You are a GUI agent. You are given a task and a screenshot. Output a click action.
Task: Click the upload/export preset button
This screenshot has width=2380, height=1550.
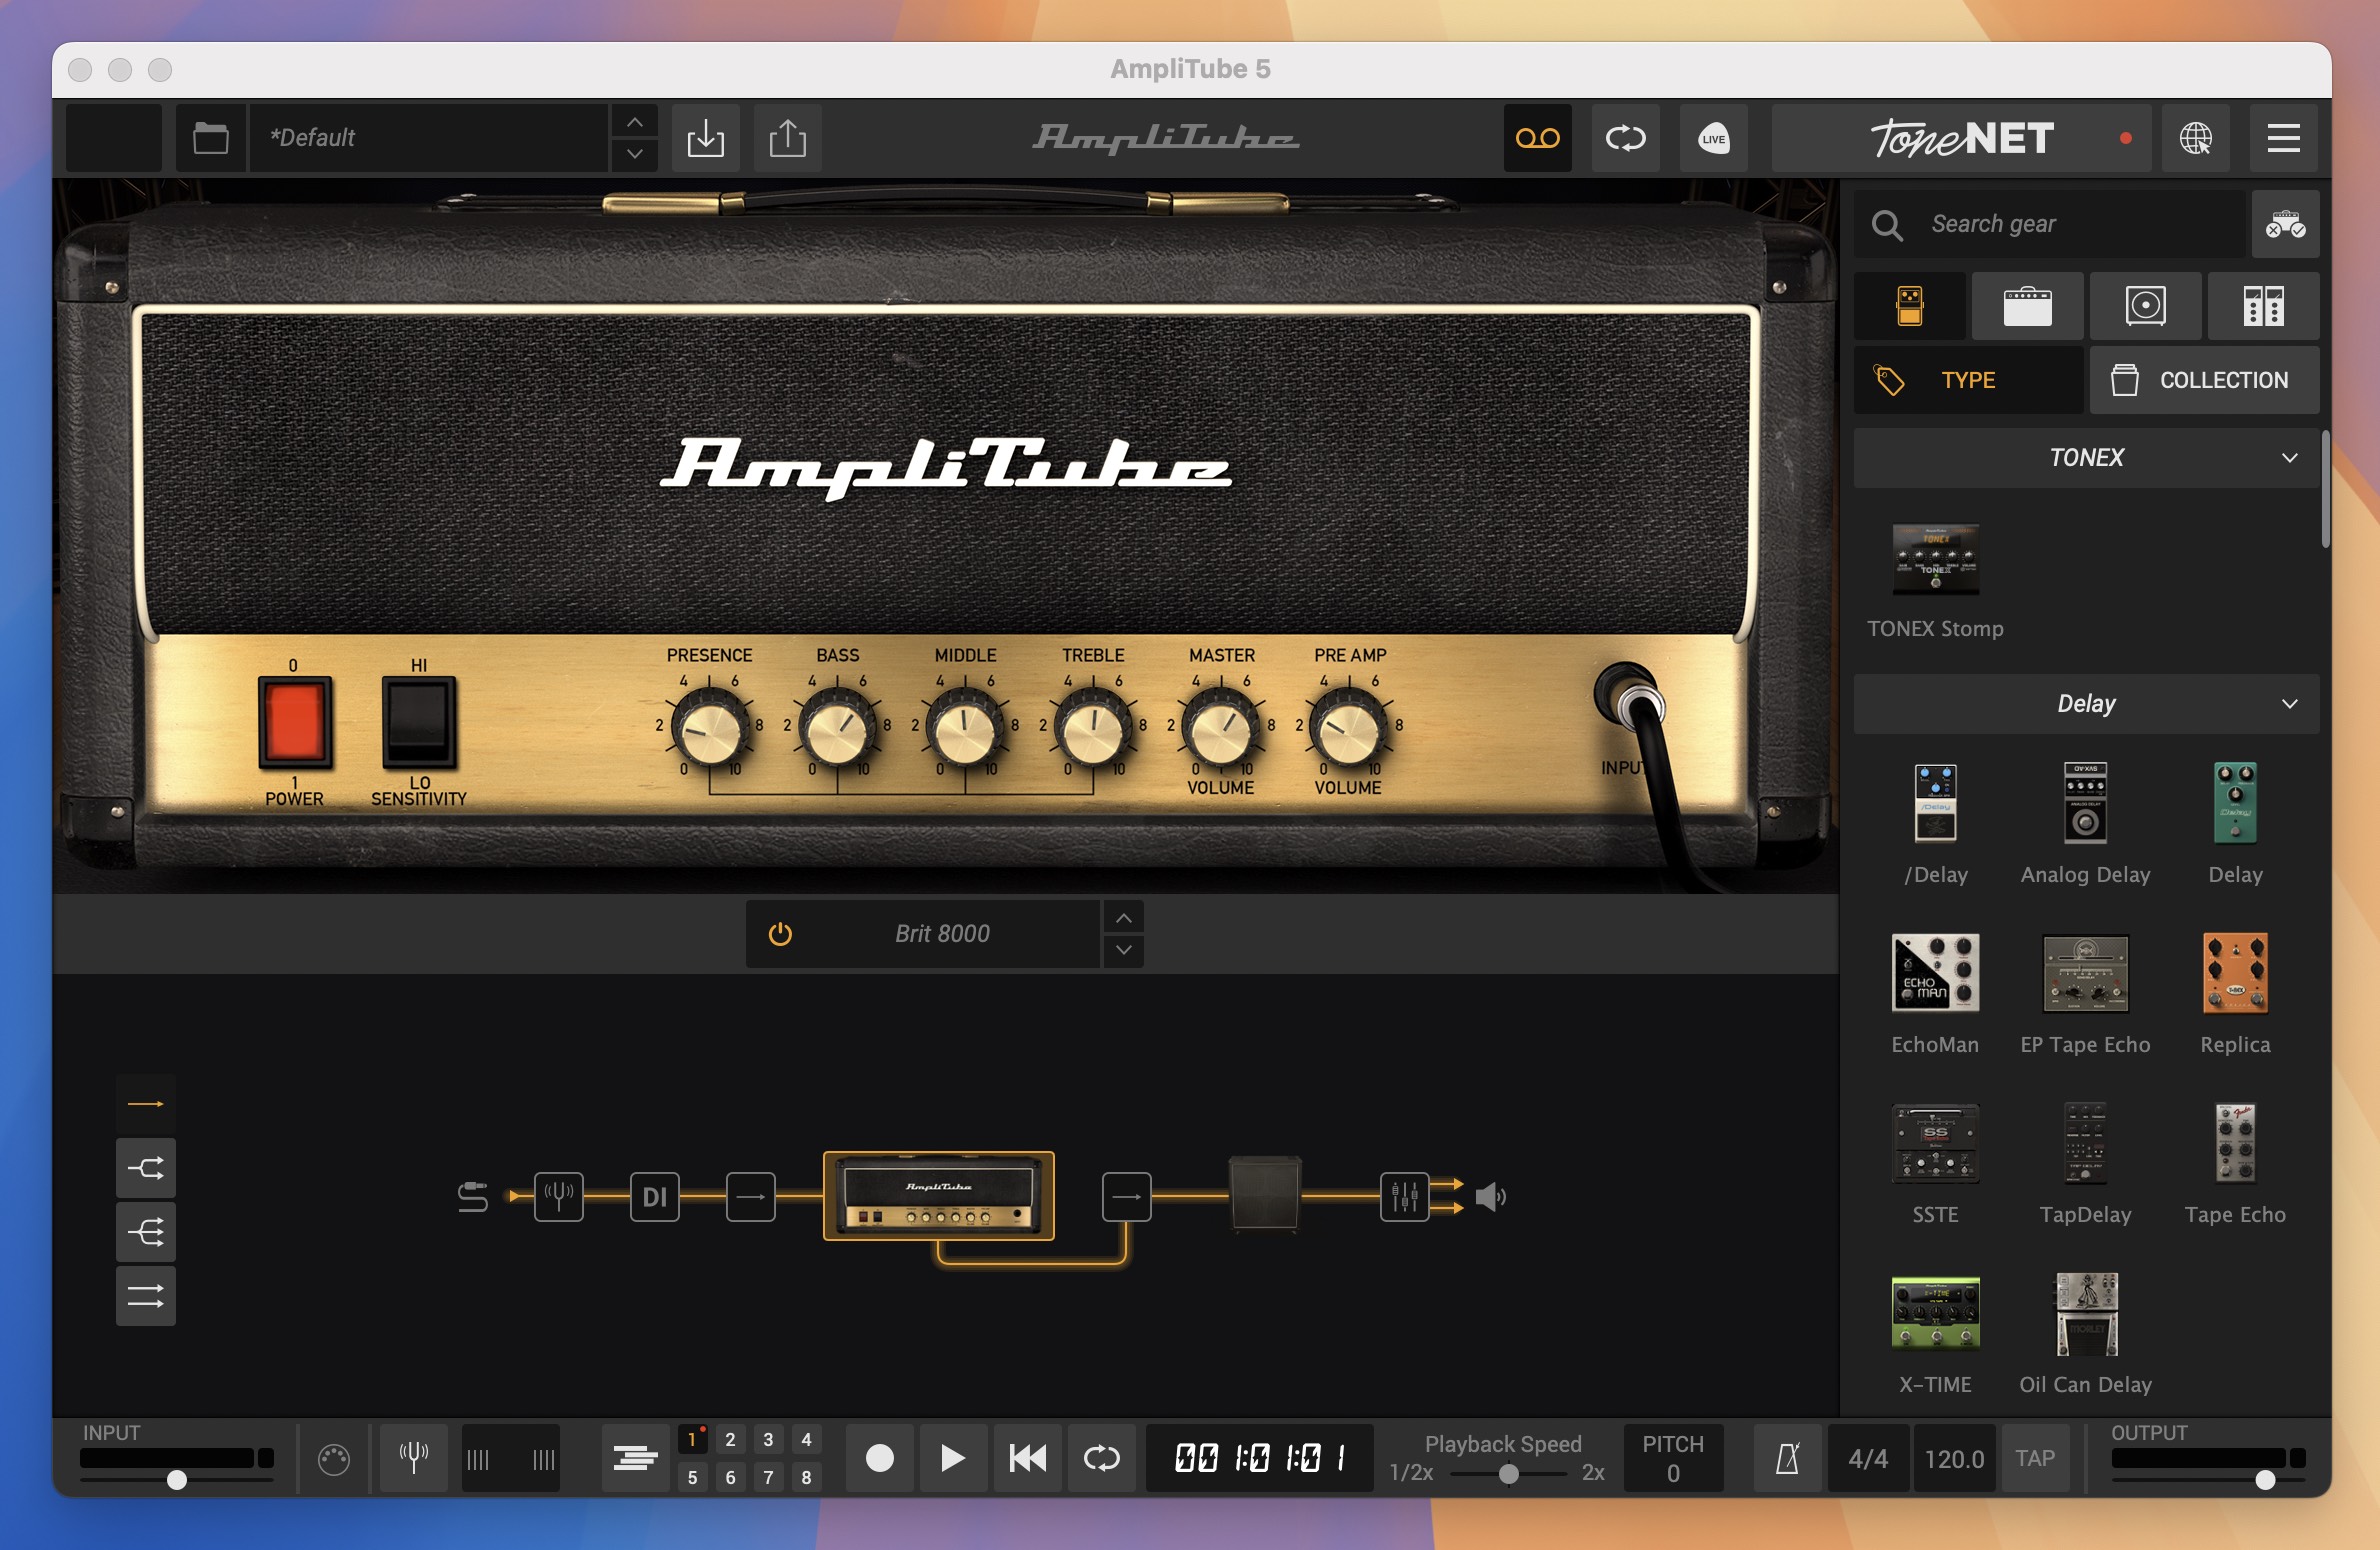[x=784, y=135]
